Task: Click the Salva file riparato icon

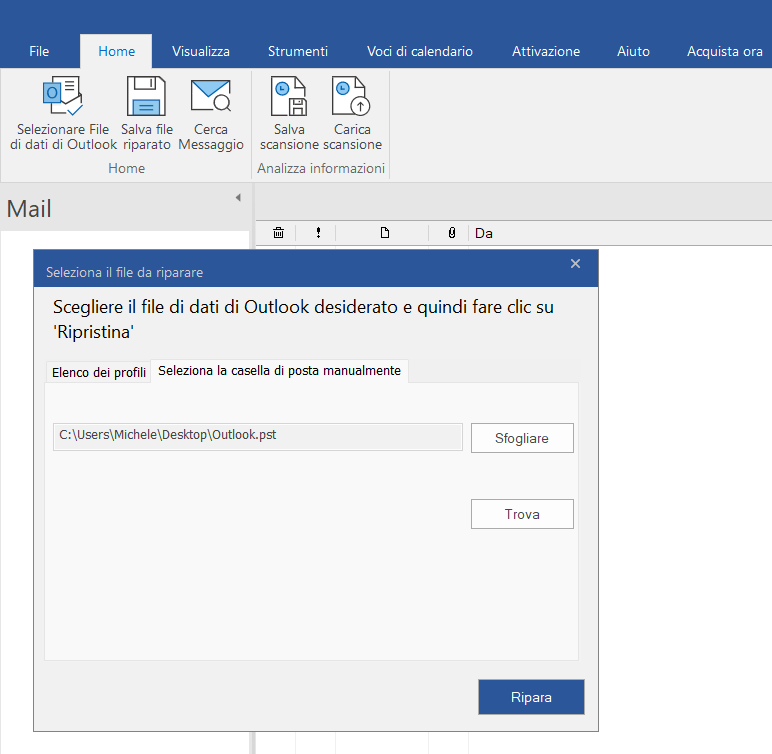Action: point(146,96)
